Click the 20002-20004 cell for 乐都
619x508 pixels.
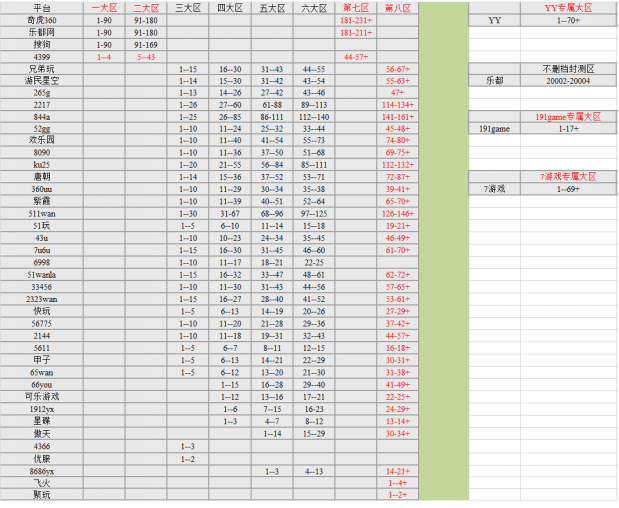pos(568,80)
